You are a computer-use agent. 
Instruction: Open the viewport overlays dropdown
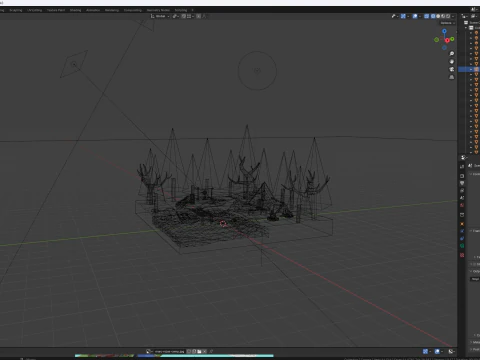click(420, 16)
